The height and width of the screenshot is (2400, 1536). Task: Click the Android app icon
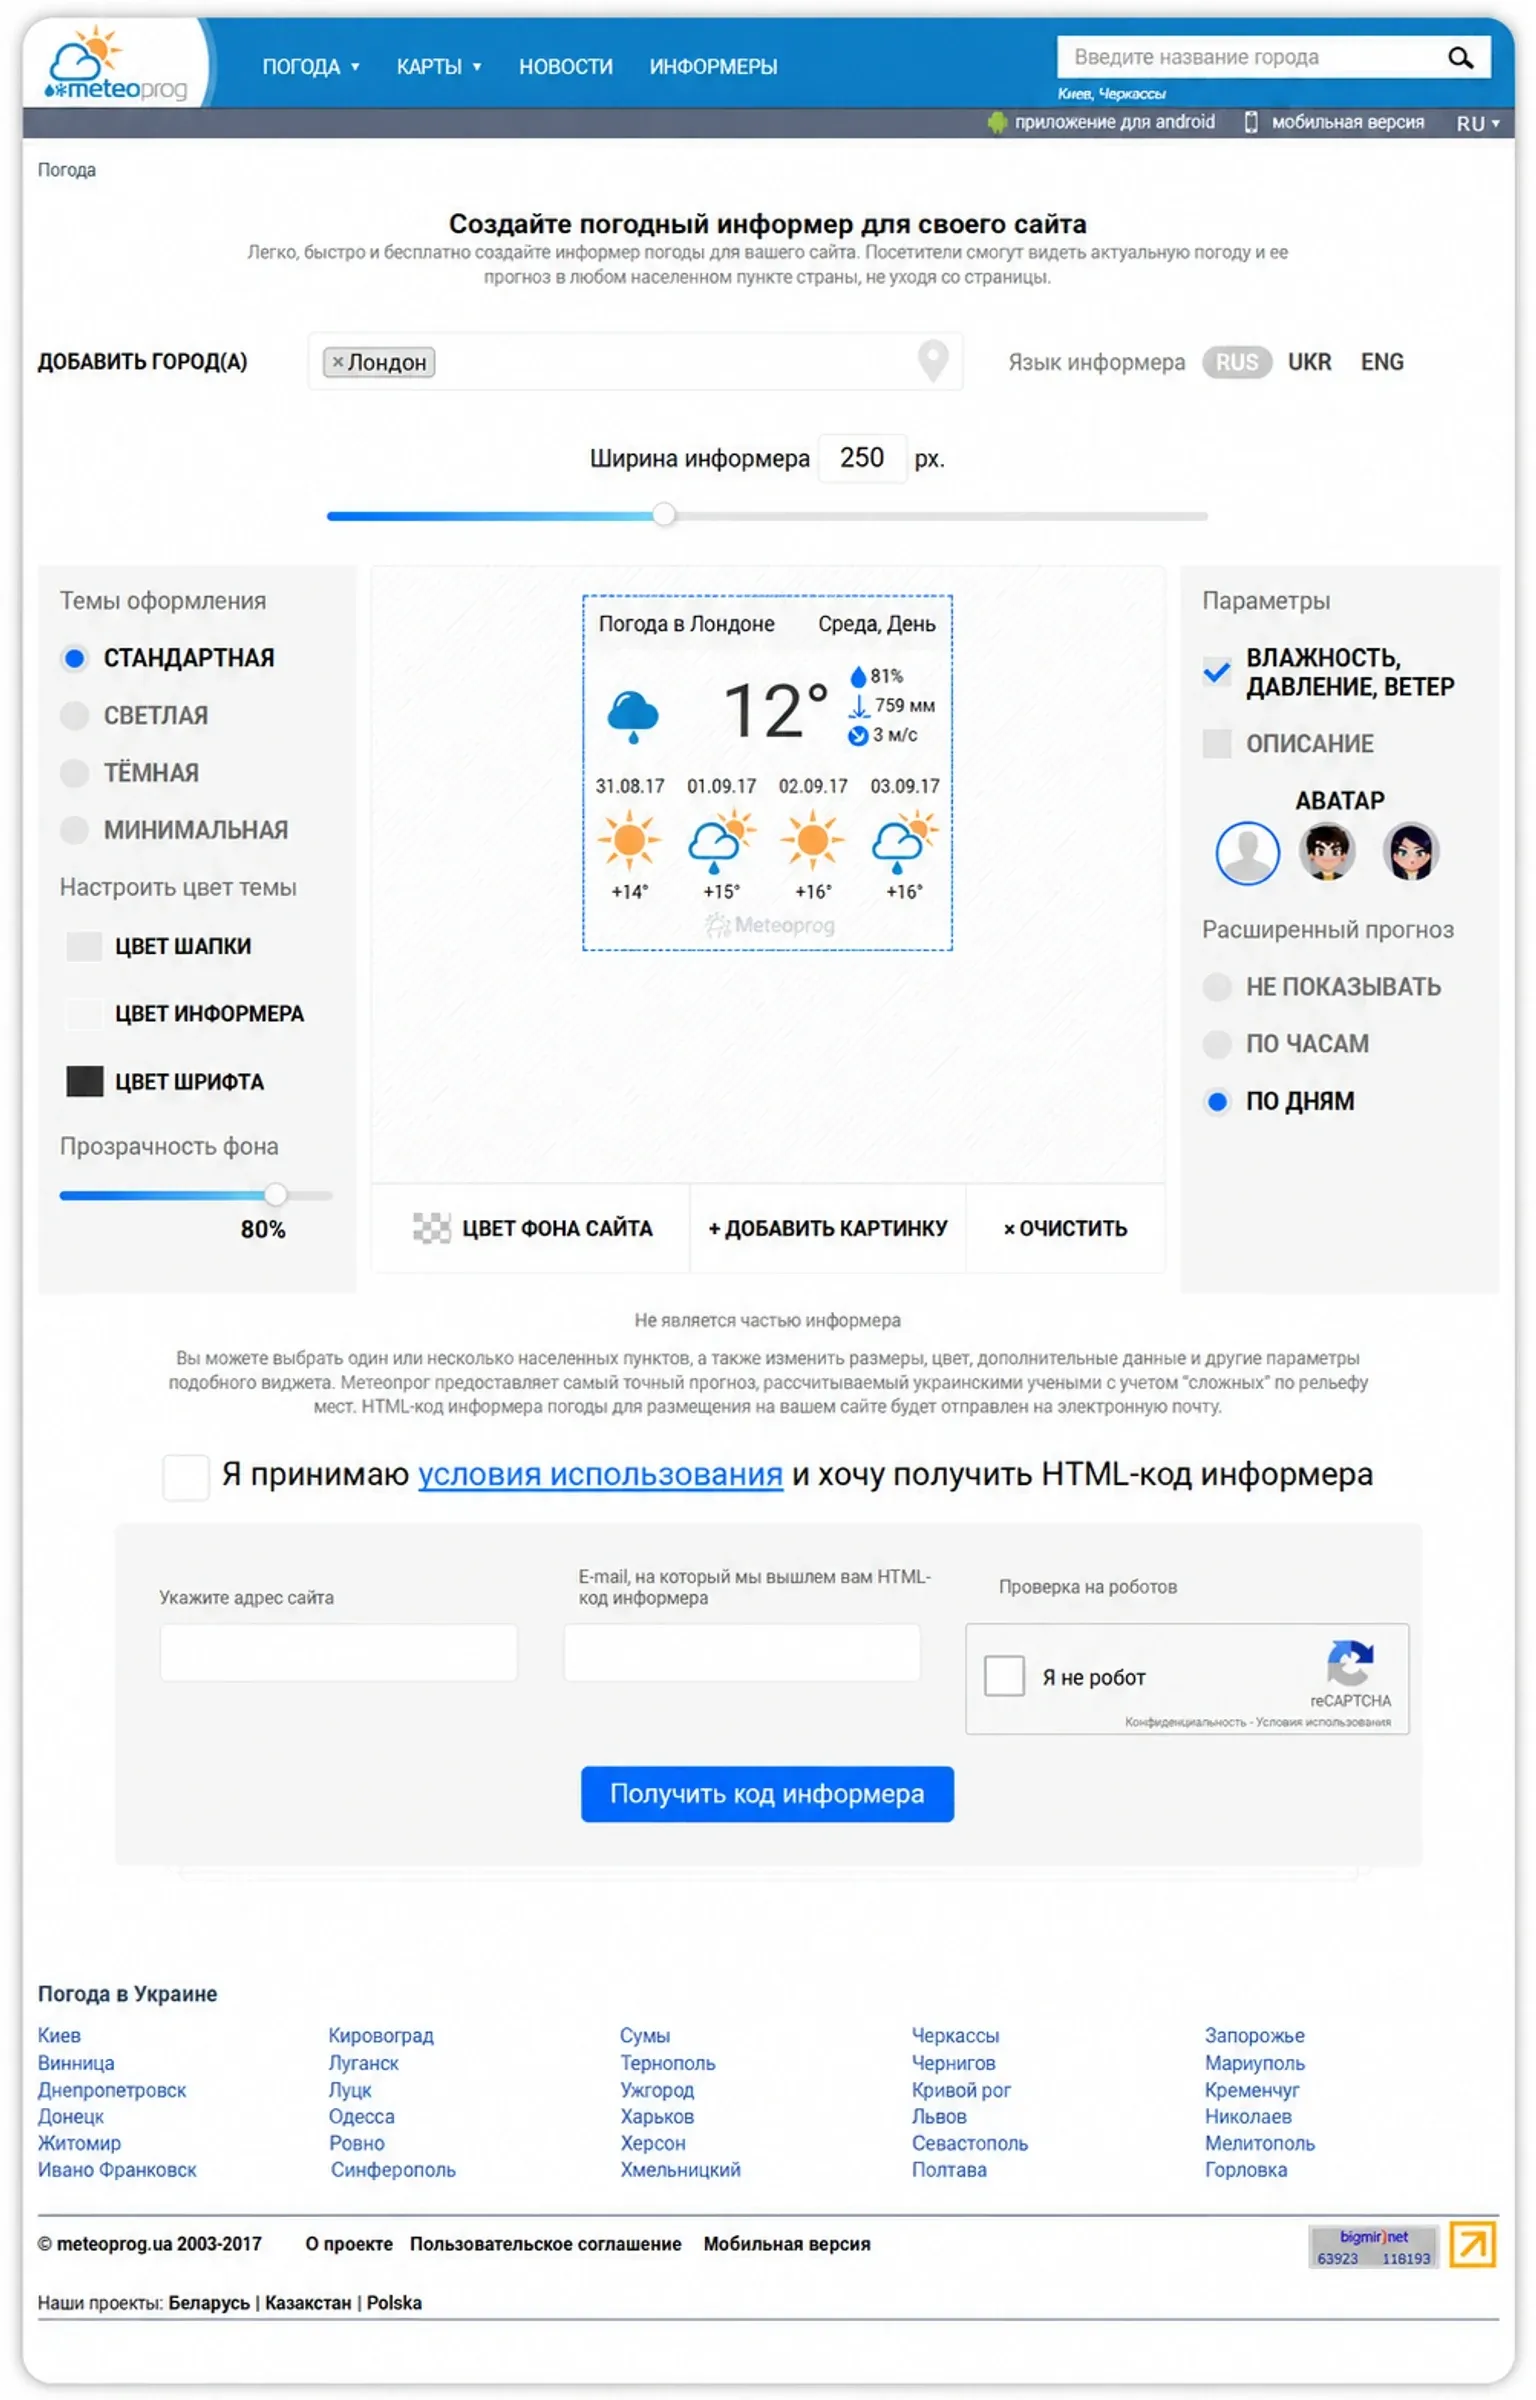pos(996,122)
